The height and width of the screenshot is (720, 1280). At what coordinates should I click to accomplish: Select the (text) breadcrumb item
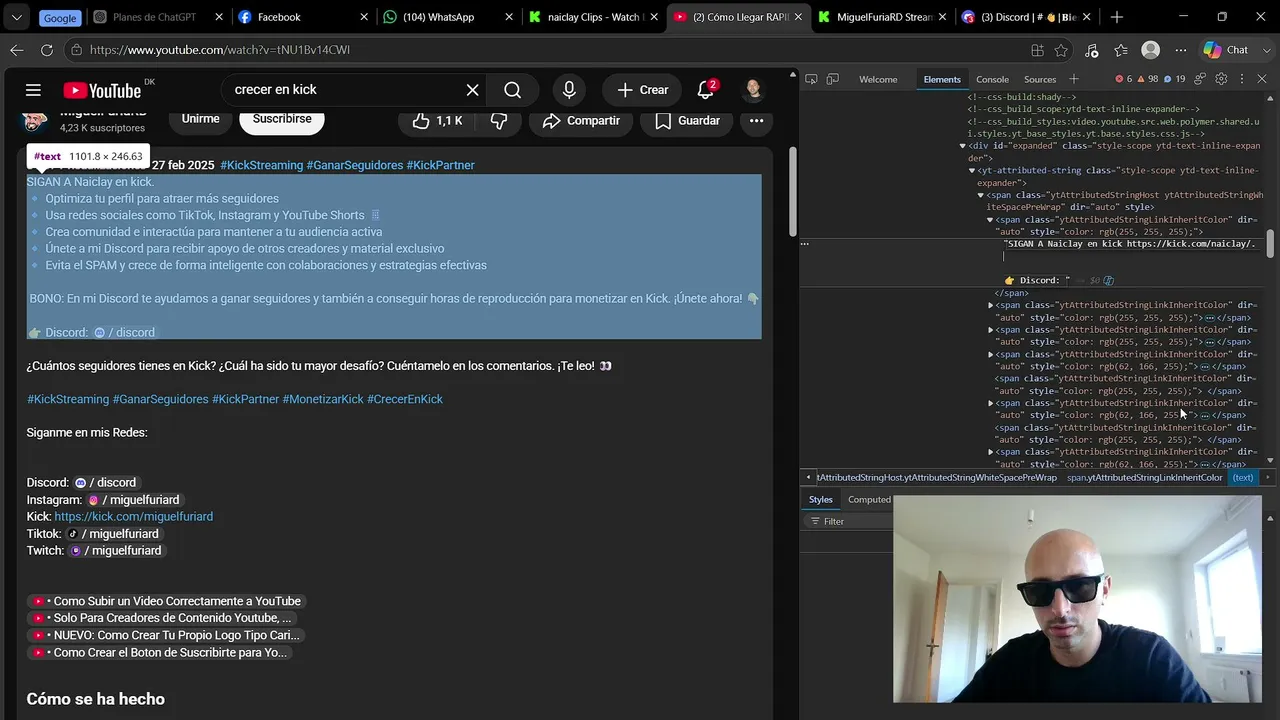(1242, 478)
